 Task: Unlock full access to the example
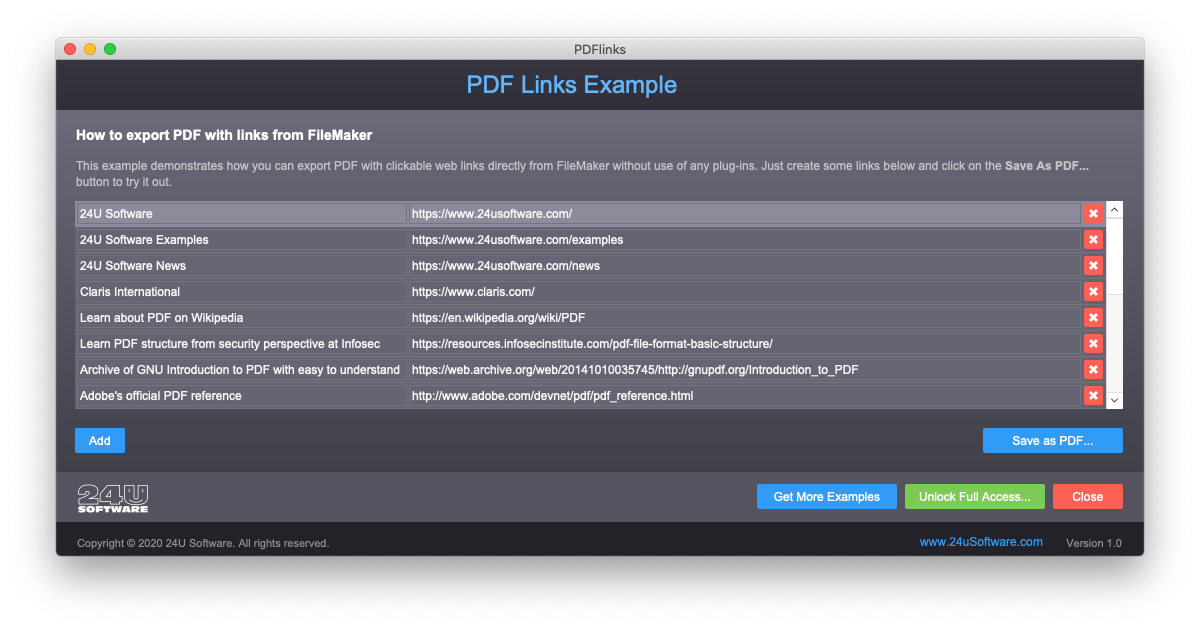coord(974,496)
